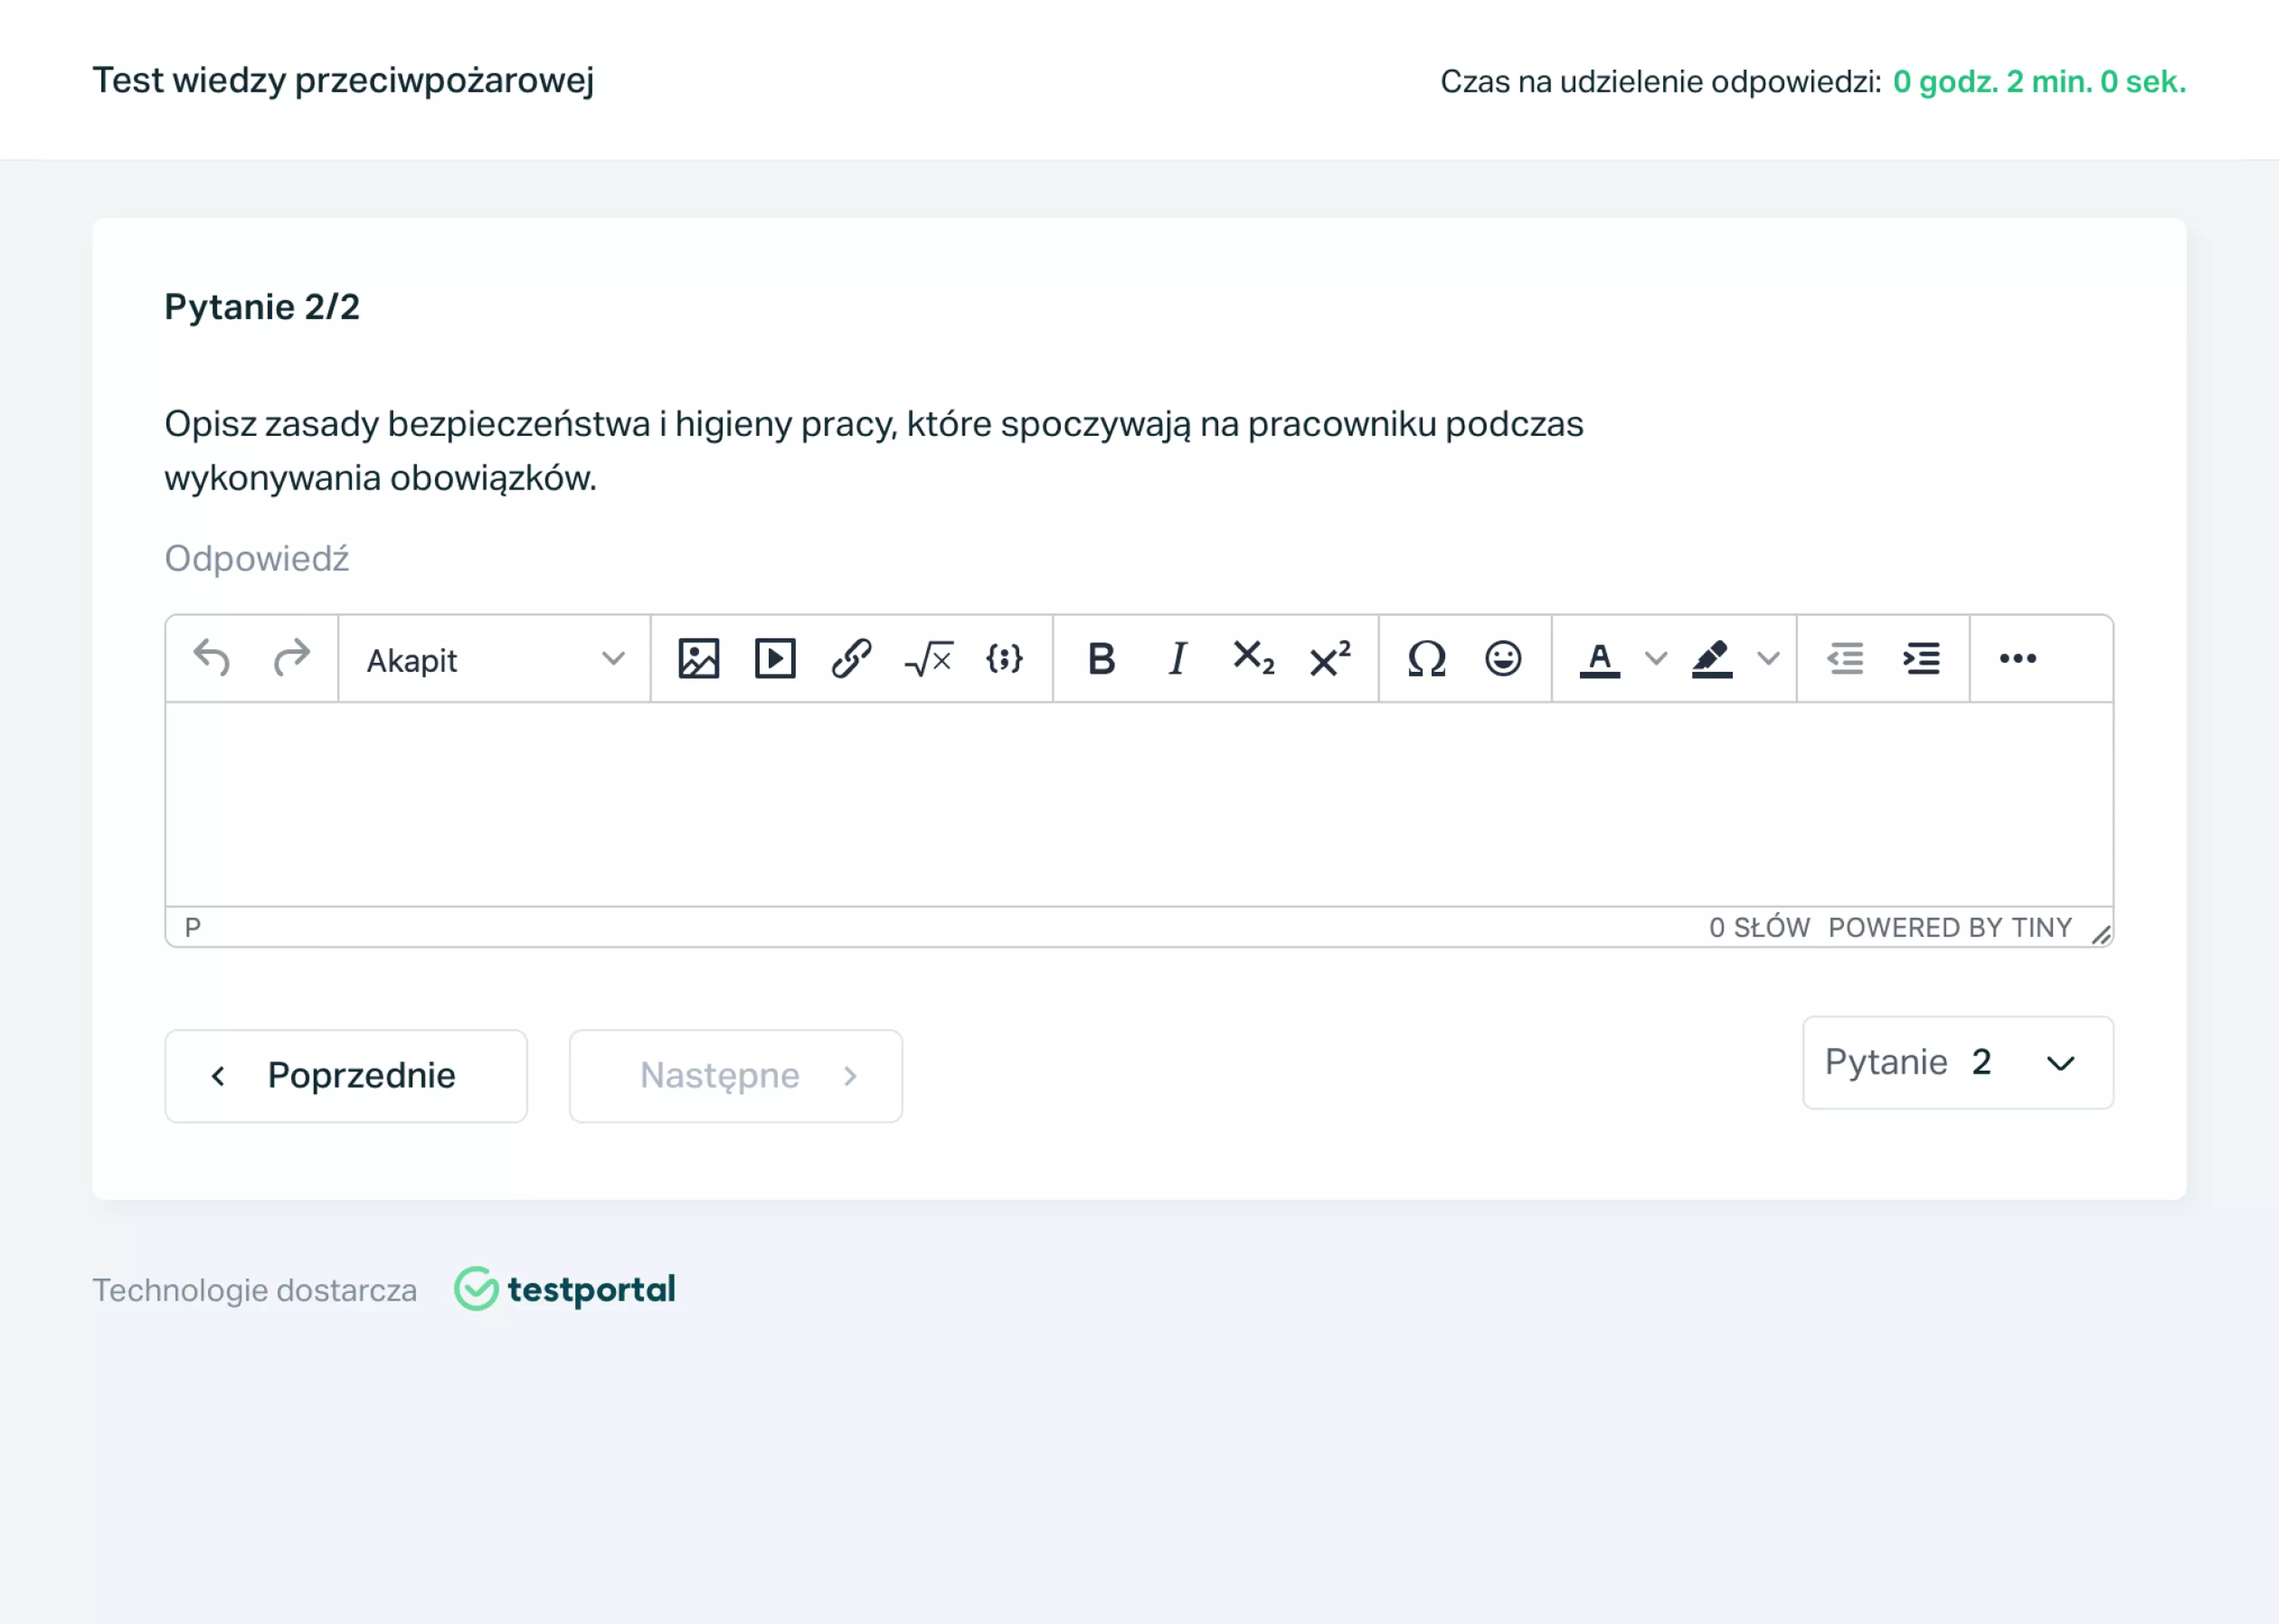Grab the editor resize handle corner

click(x=2101, y=935)
